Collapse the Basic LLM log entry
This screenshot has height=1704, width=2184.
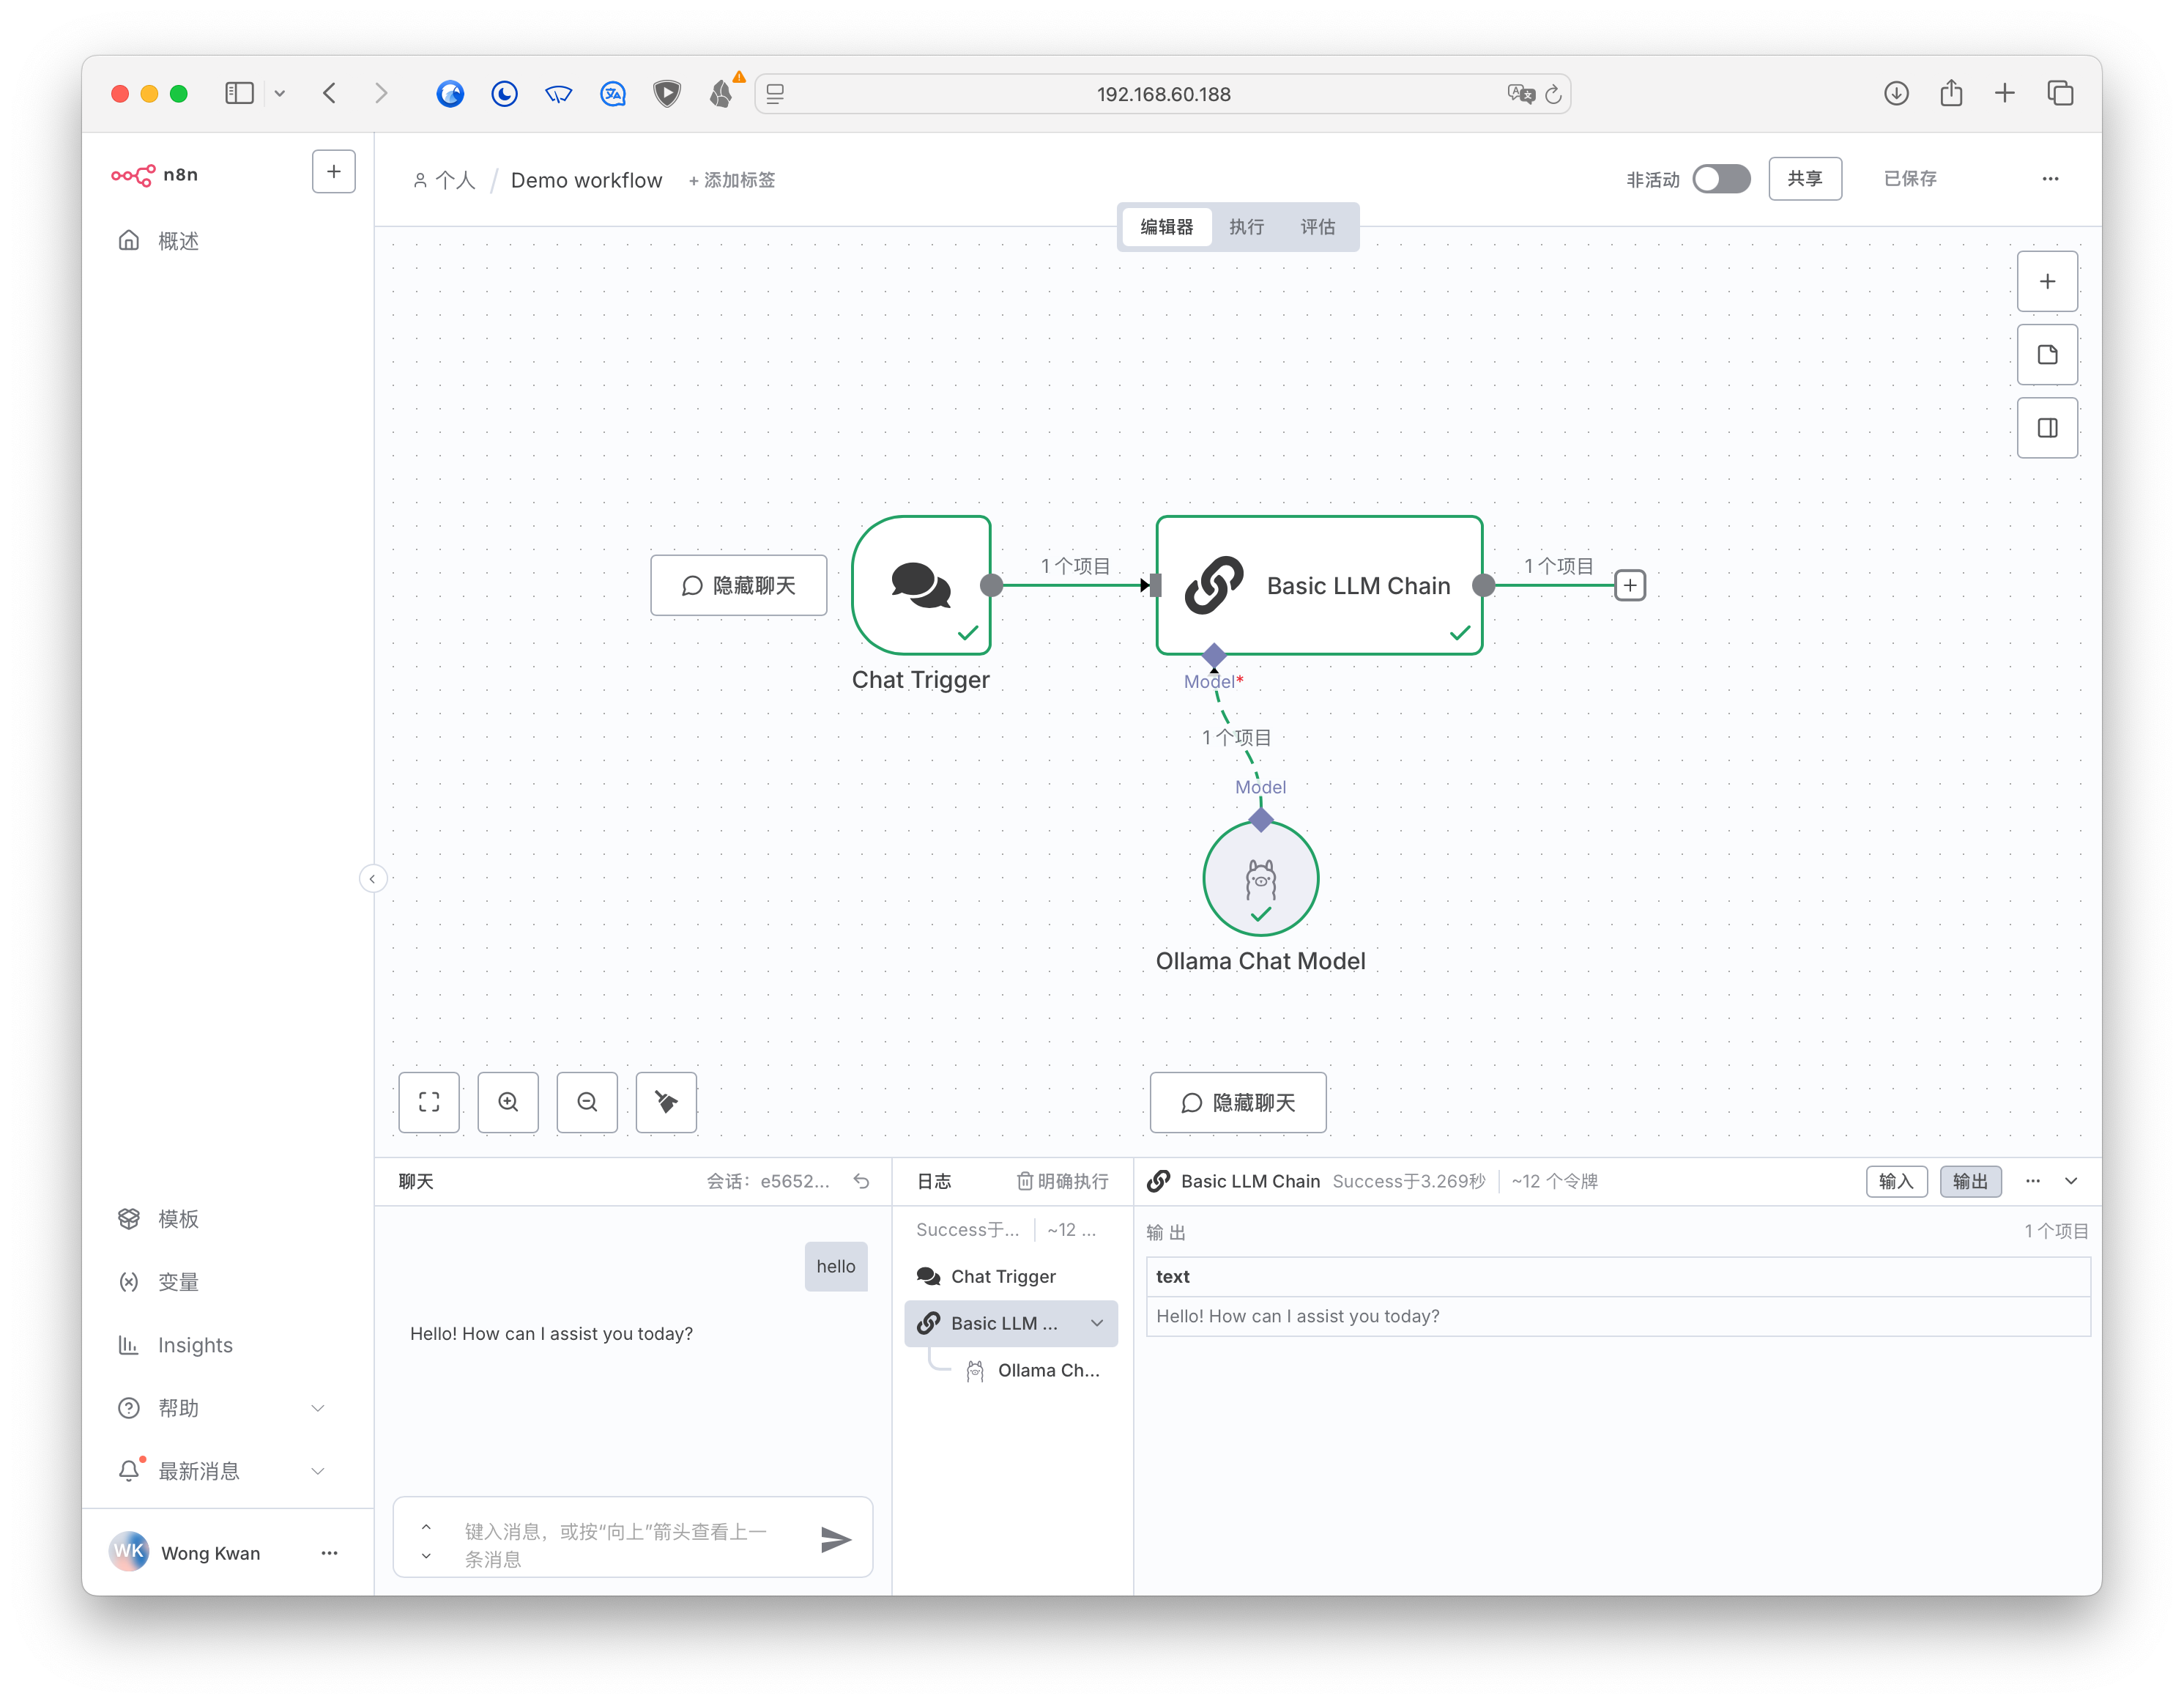(x=1097, y=1323)
